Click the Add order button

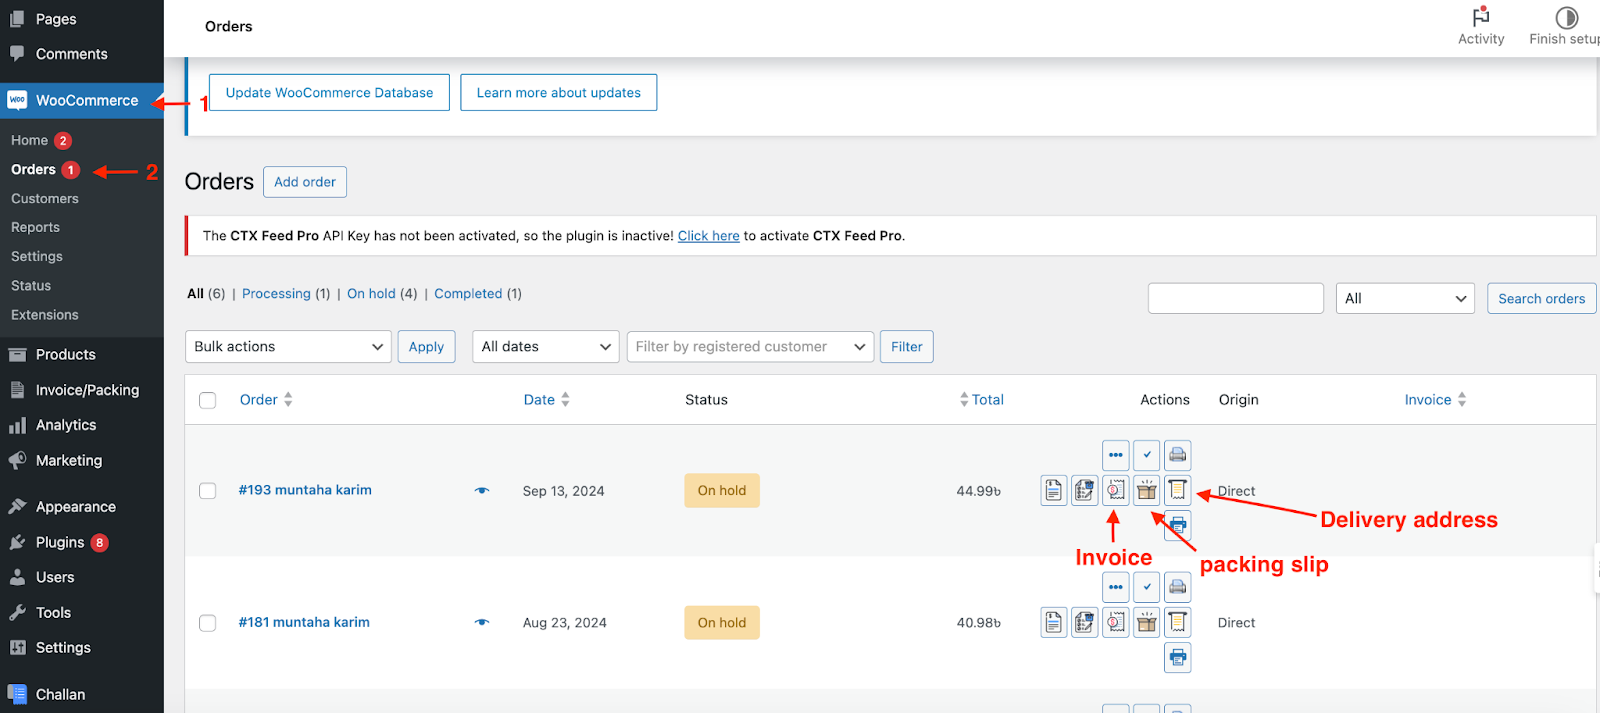[305, 182]
